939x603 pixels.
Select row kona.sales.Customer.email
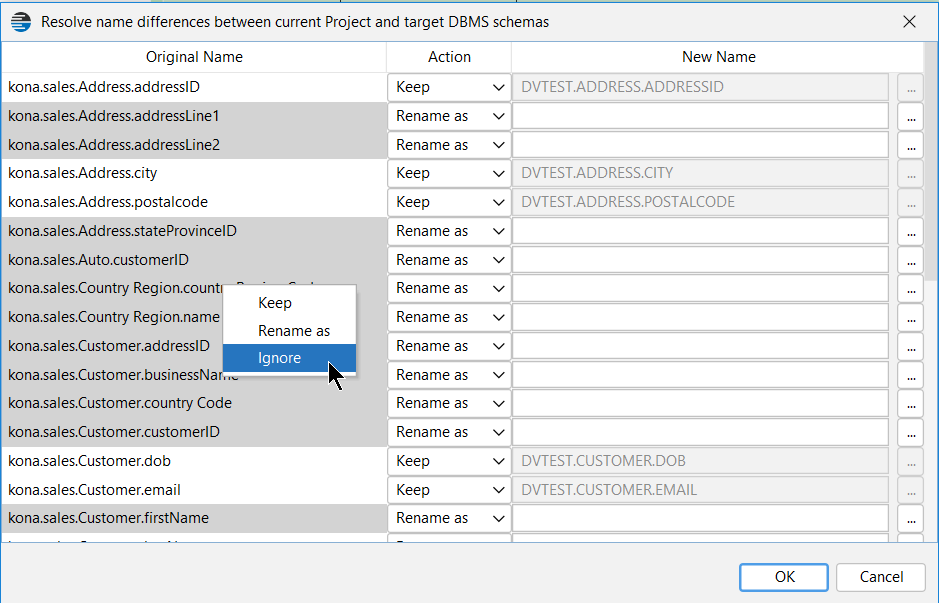click(x=194, y=490)
